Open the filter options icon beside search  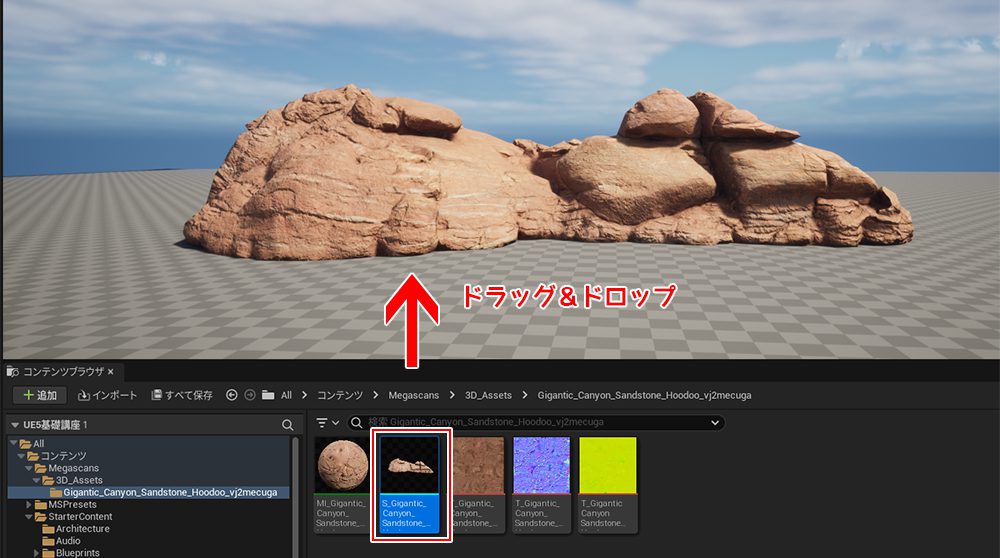point(327,423)
